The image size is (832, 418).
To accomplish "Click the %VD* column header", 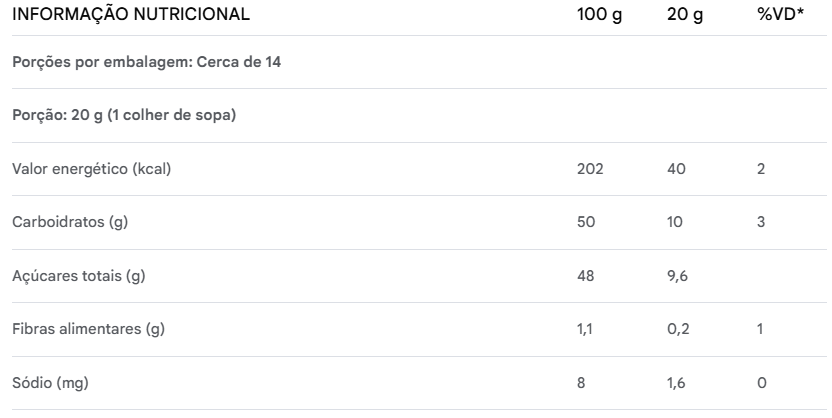I will (778, 15).
